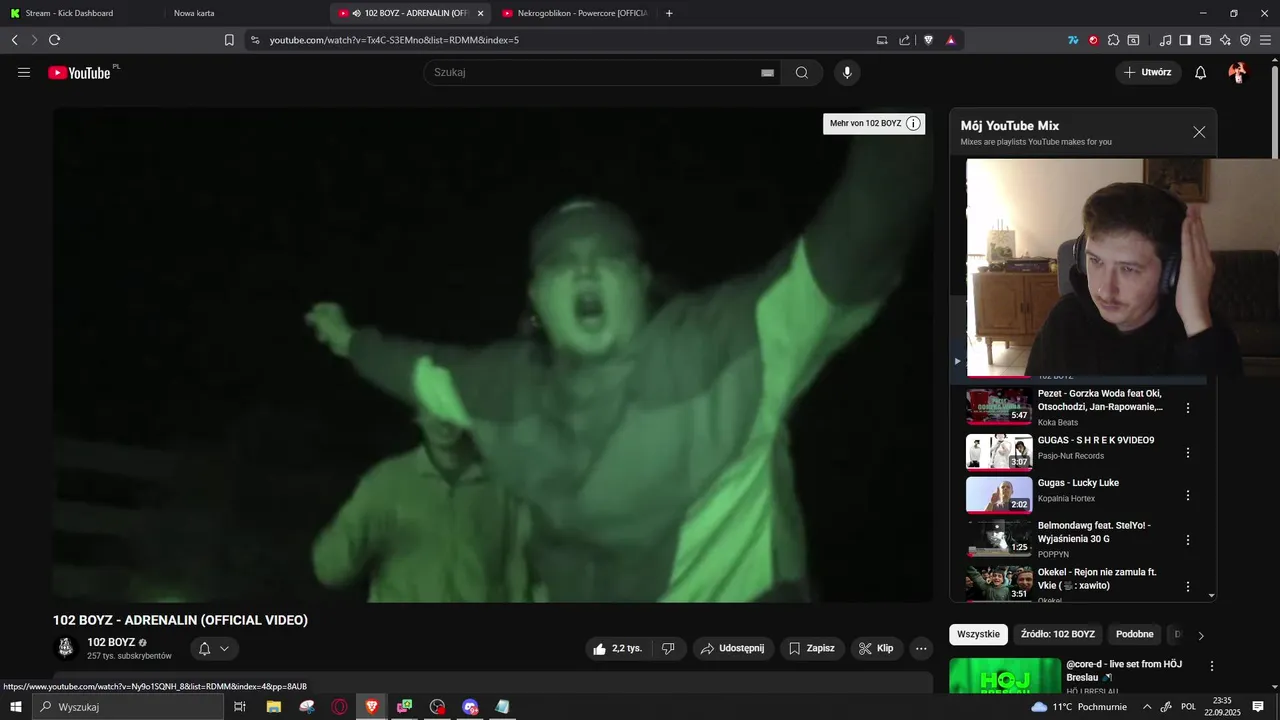Open the account avatar menu

point(1238,72)
